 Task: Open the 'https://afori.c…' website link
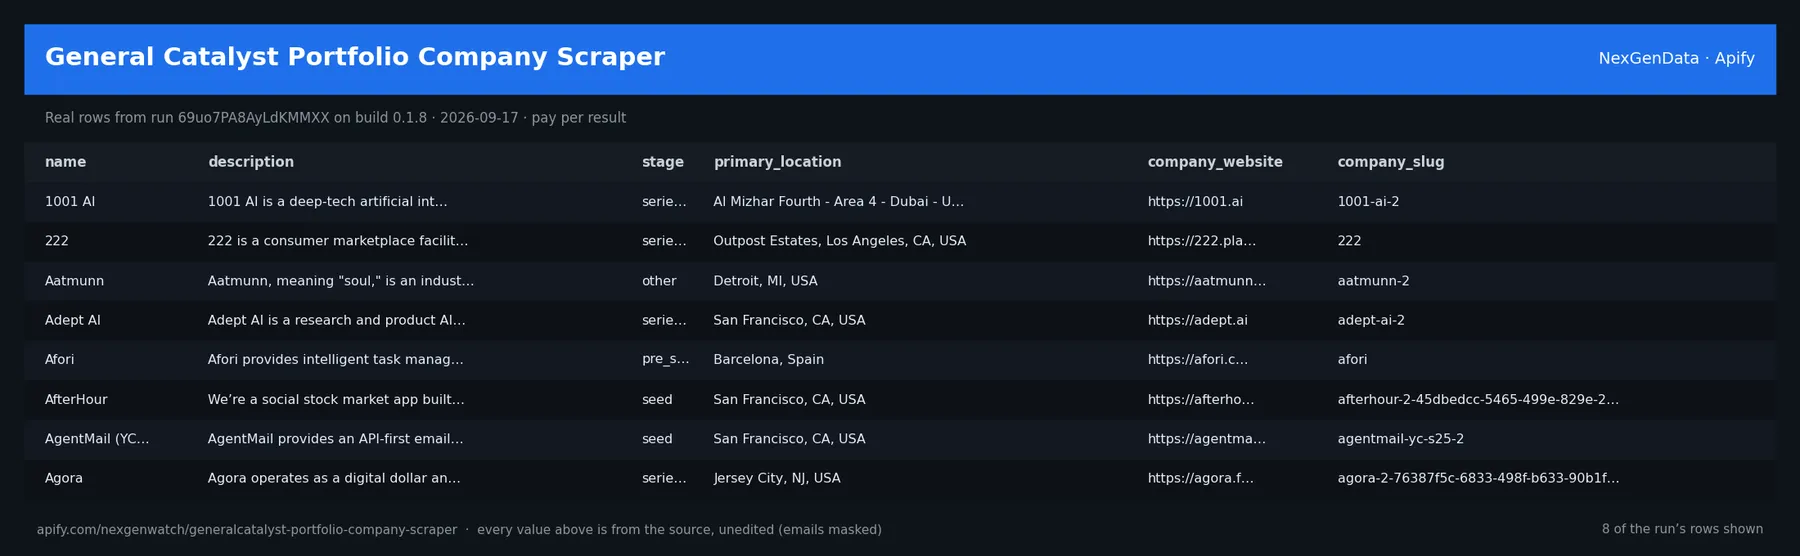(1198, 360)
